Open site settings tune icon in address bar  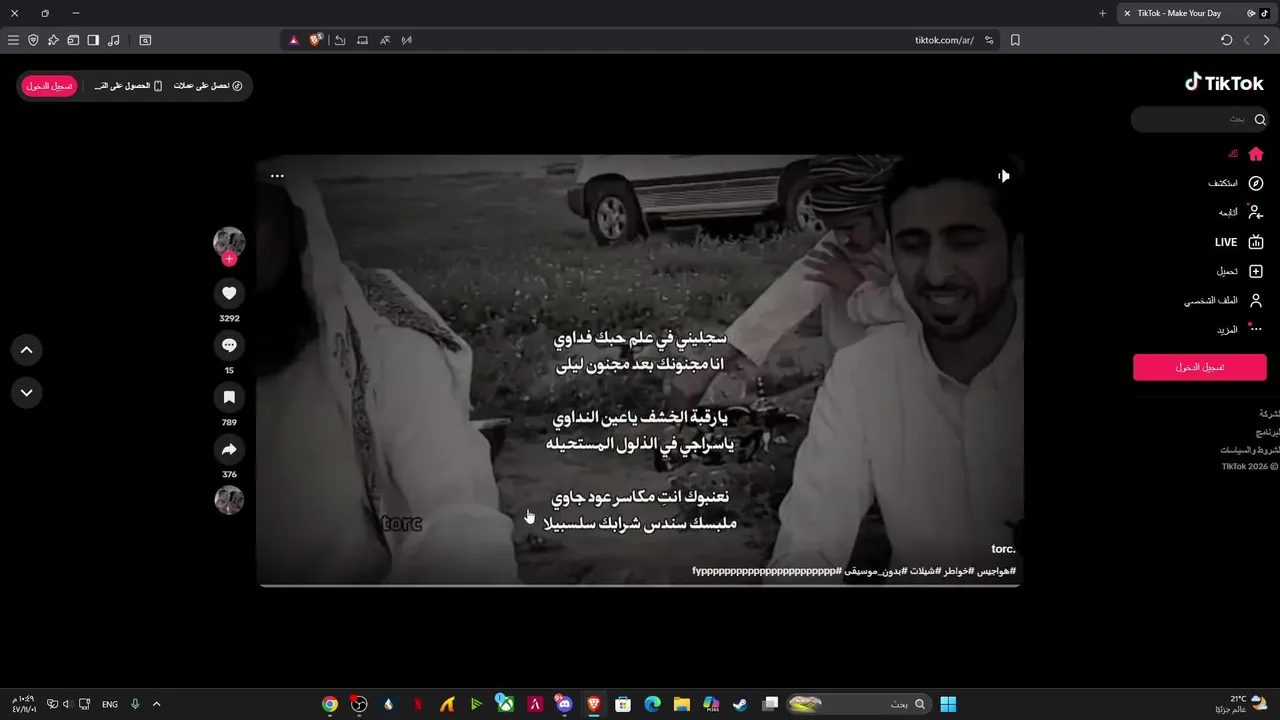pos(989,40)
